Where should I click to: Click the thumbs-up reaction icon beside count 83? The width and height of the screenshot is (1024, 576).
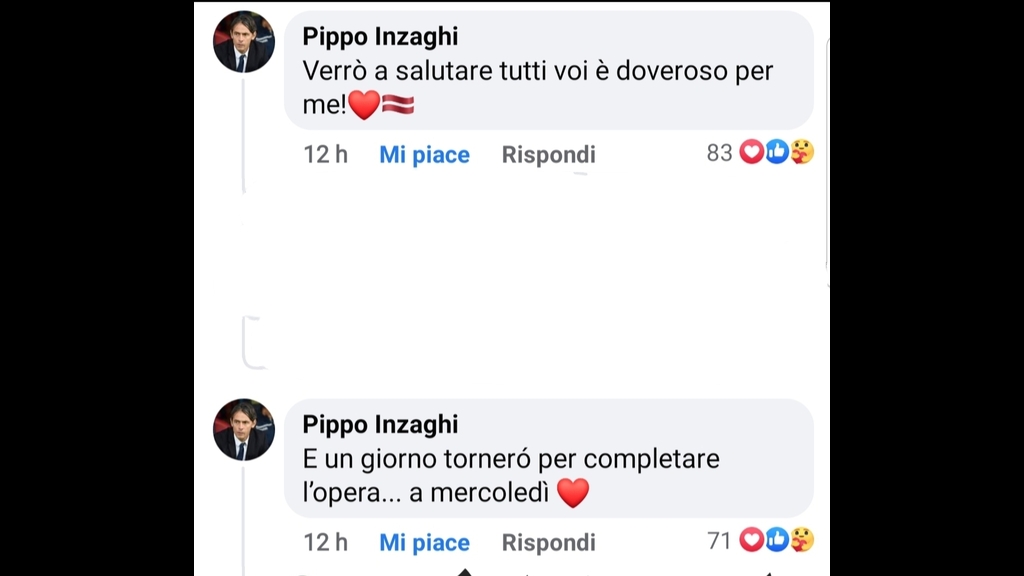click(x=777, y=152)
